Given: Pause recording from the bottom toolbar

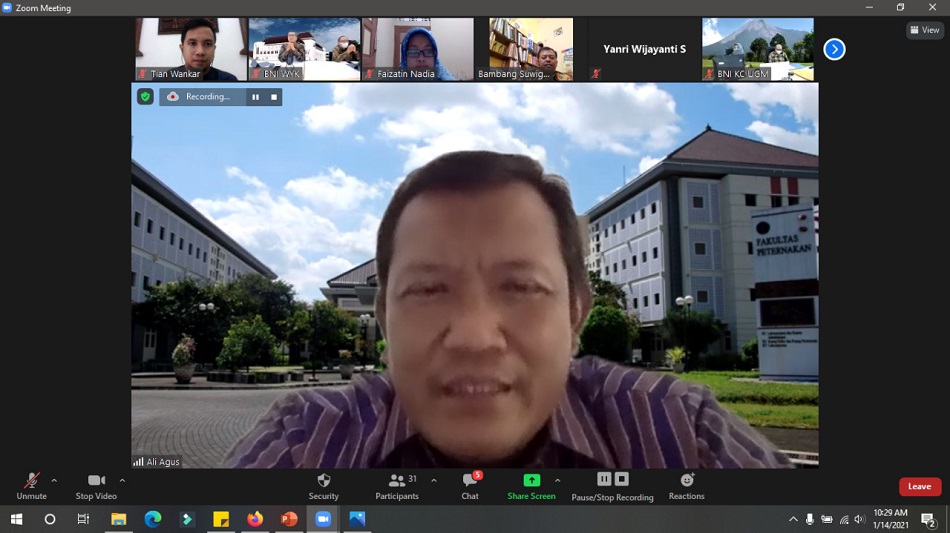Looking at the screenshot, I should pyautogui.click(x=604, y=480).
